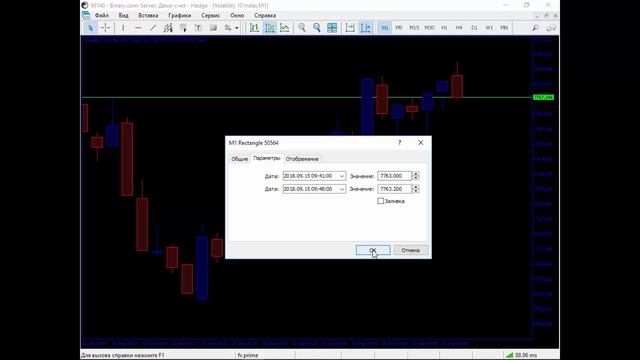
Task: Open the Графики menu
Action: point(180,16)
